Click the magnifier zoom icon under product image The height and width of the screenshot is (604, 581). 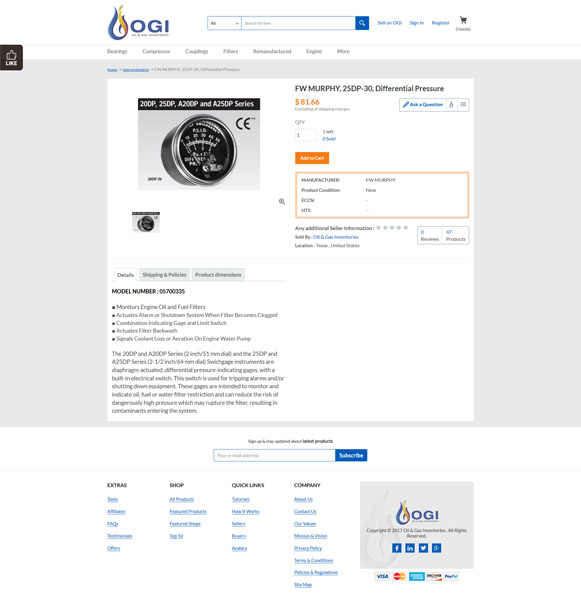coord(282,201)
